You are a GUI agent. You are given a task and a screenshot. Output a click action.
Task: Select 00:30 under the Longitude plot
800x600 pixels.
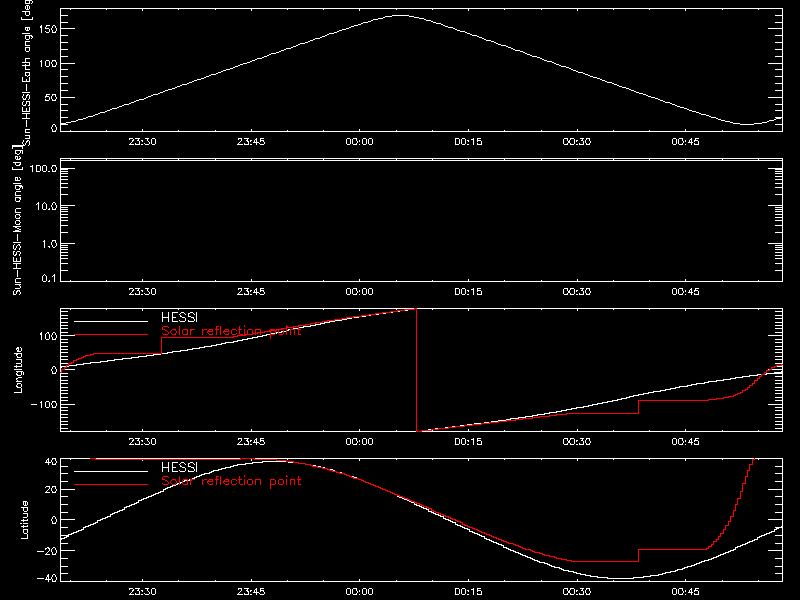577,441
